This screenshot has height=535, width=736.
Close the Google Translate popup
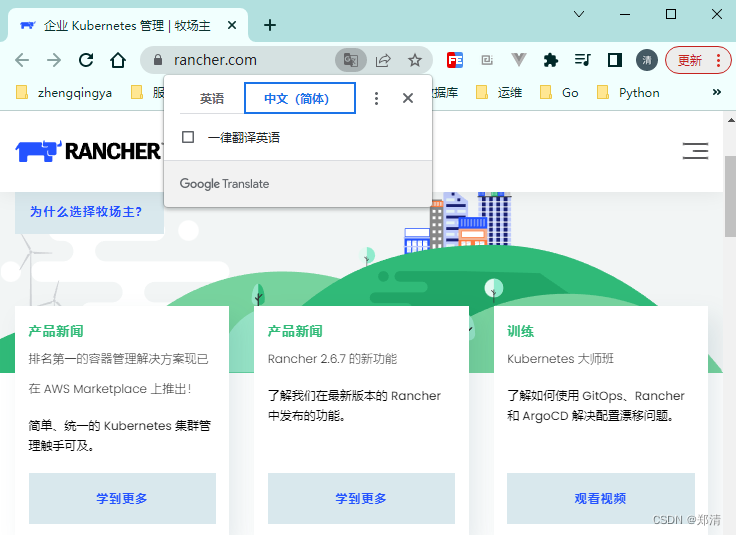pyautogui.click(x=408, y=98)
